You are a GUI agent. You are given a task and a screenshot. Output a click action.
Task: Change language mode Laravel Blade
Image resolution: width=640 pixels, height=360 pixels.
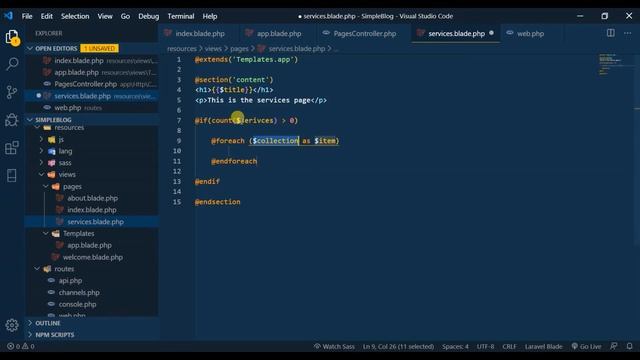(543, 346)
